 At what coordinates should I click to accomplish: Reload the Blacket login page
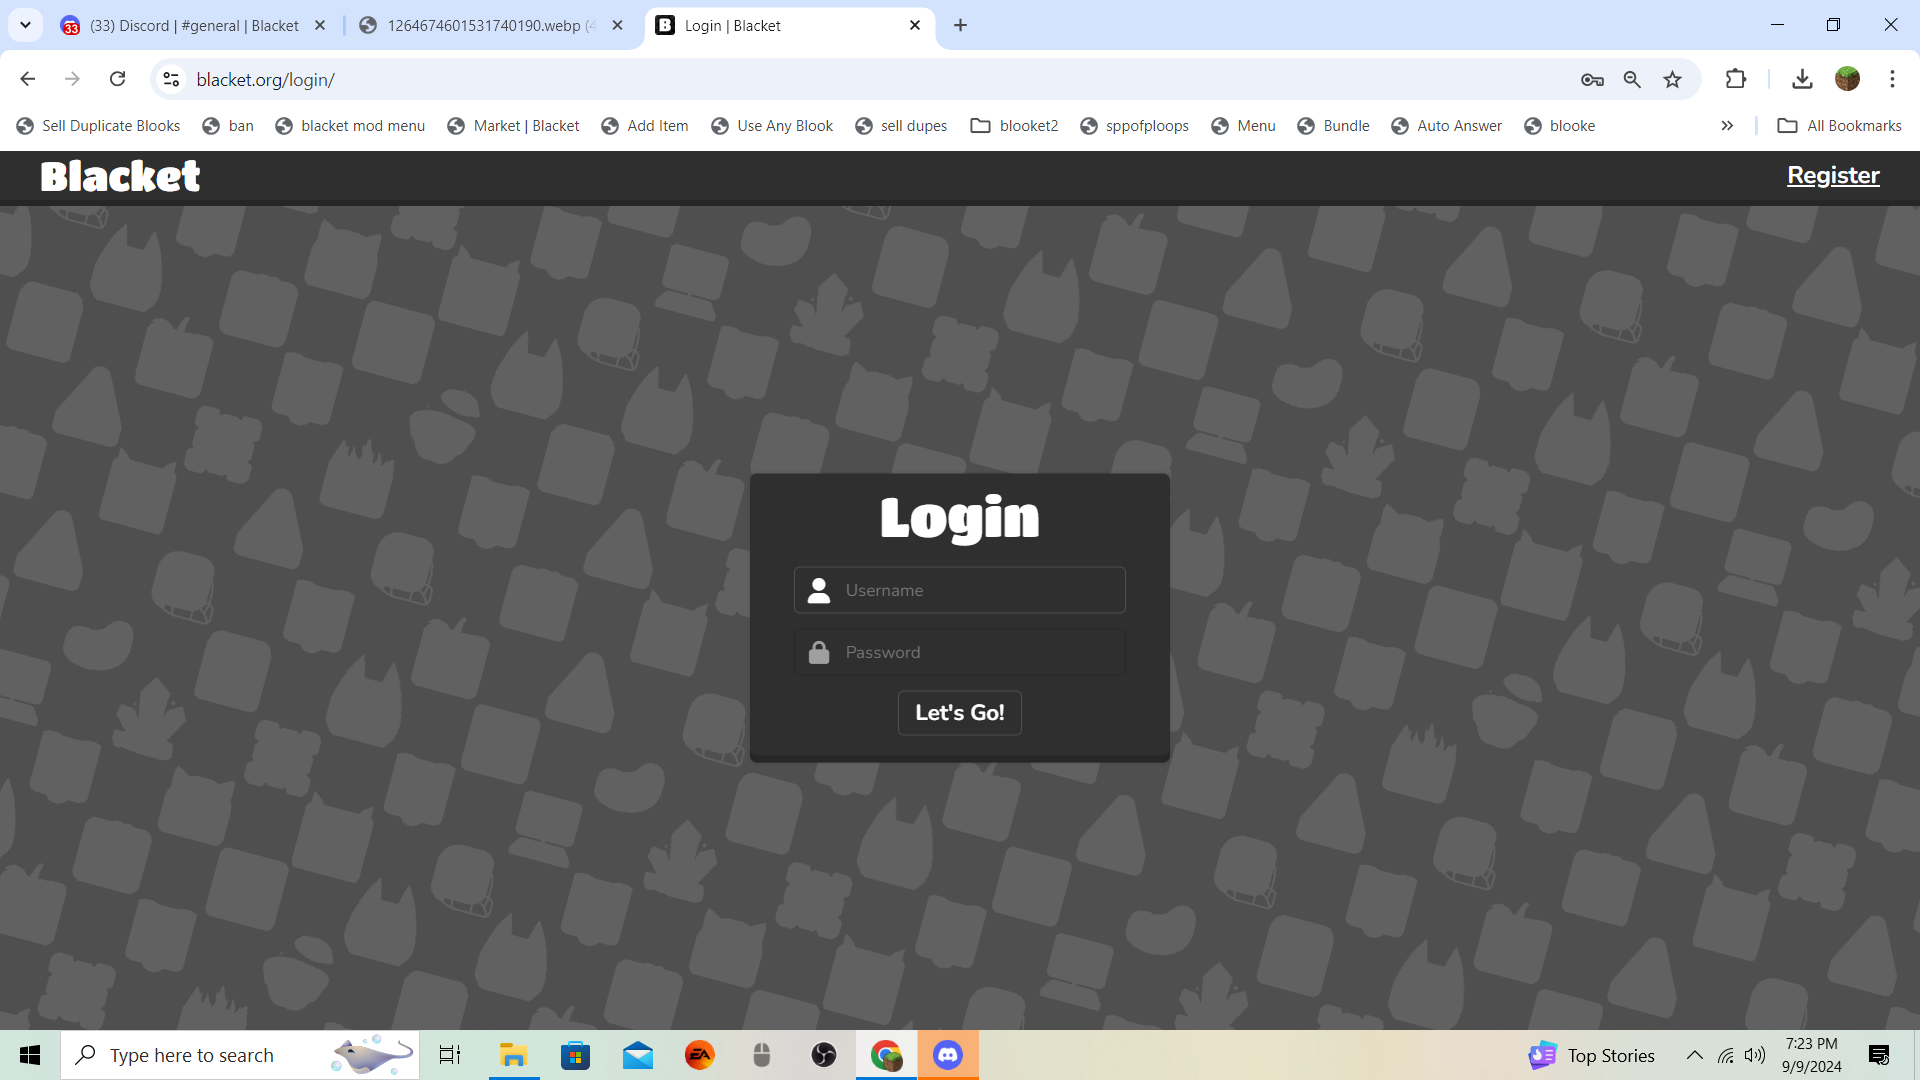click(117, 79)
